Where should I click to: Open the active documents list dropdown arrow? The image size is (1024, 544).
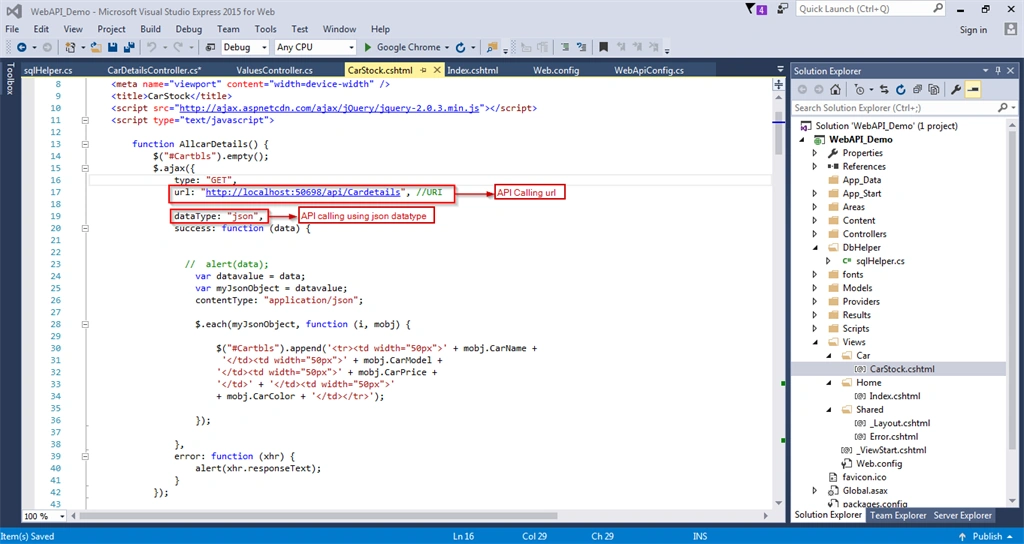coord(780,70)
